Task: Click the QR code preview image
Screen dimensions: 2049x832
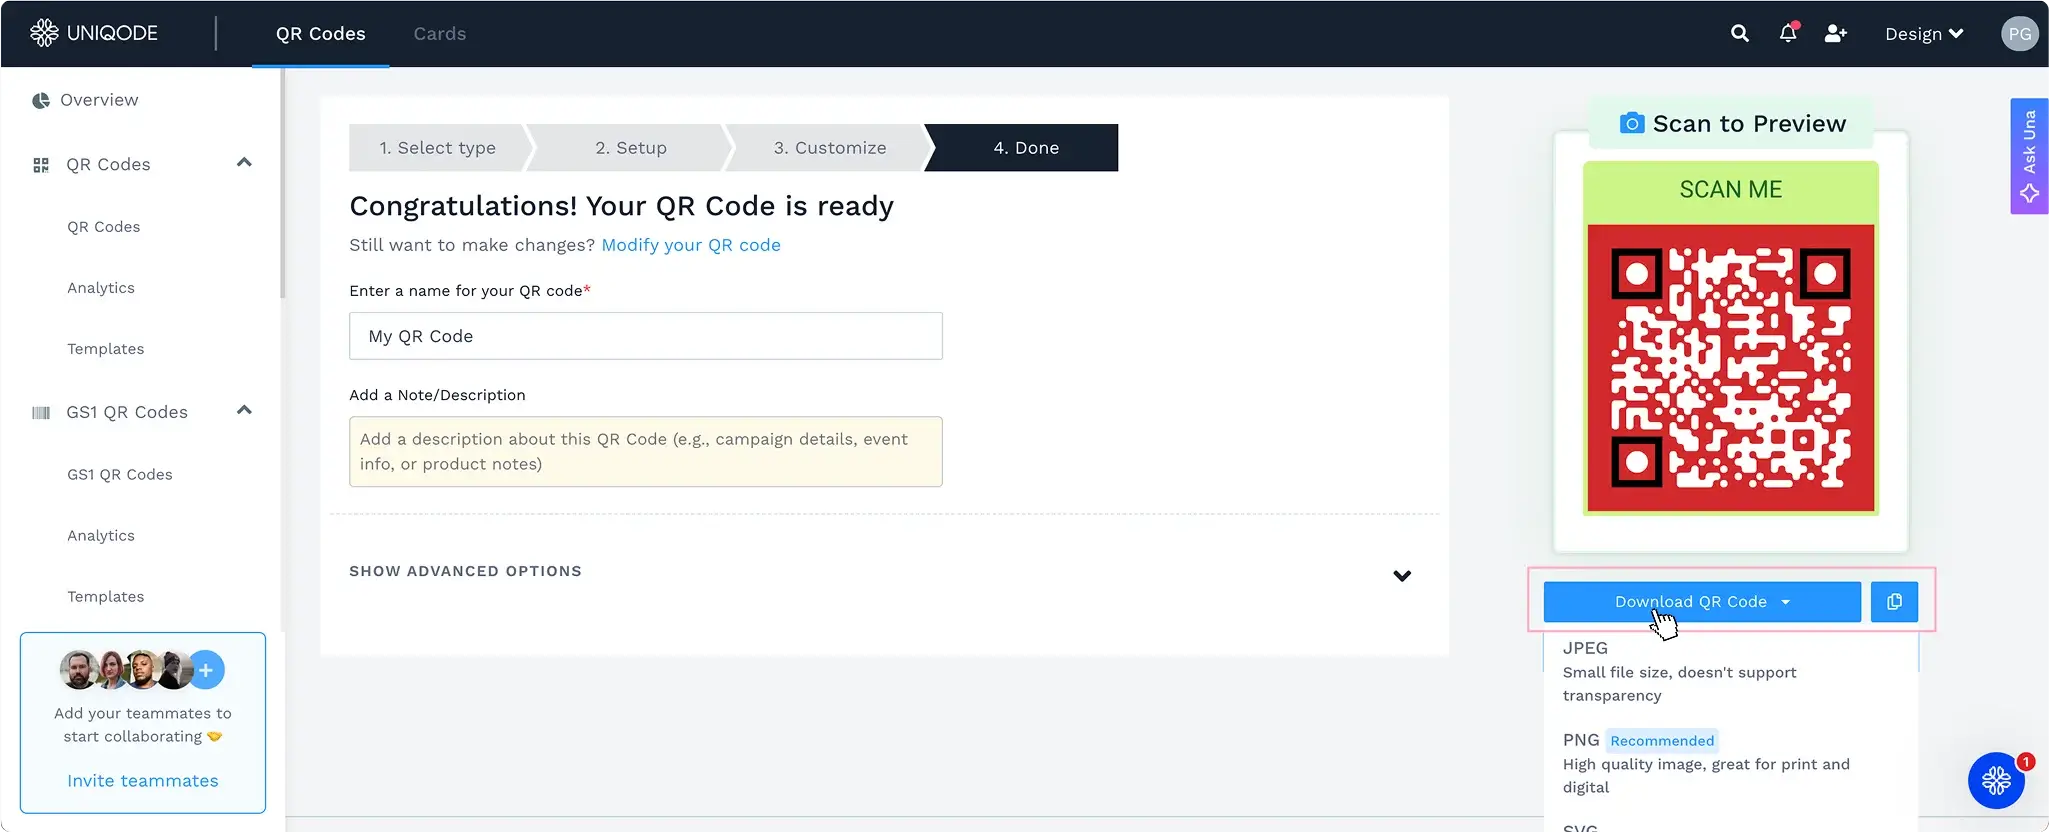Action: click(x=1731, y=340)
